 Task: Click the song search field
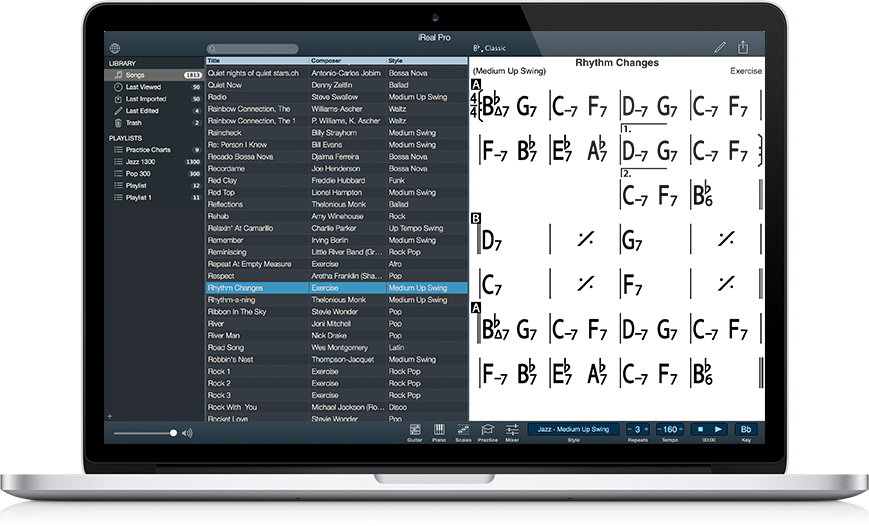(x=253, y=48)
